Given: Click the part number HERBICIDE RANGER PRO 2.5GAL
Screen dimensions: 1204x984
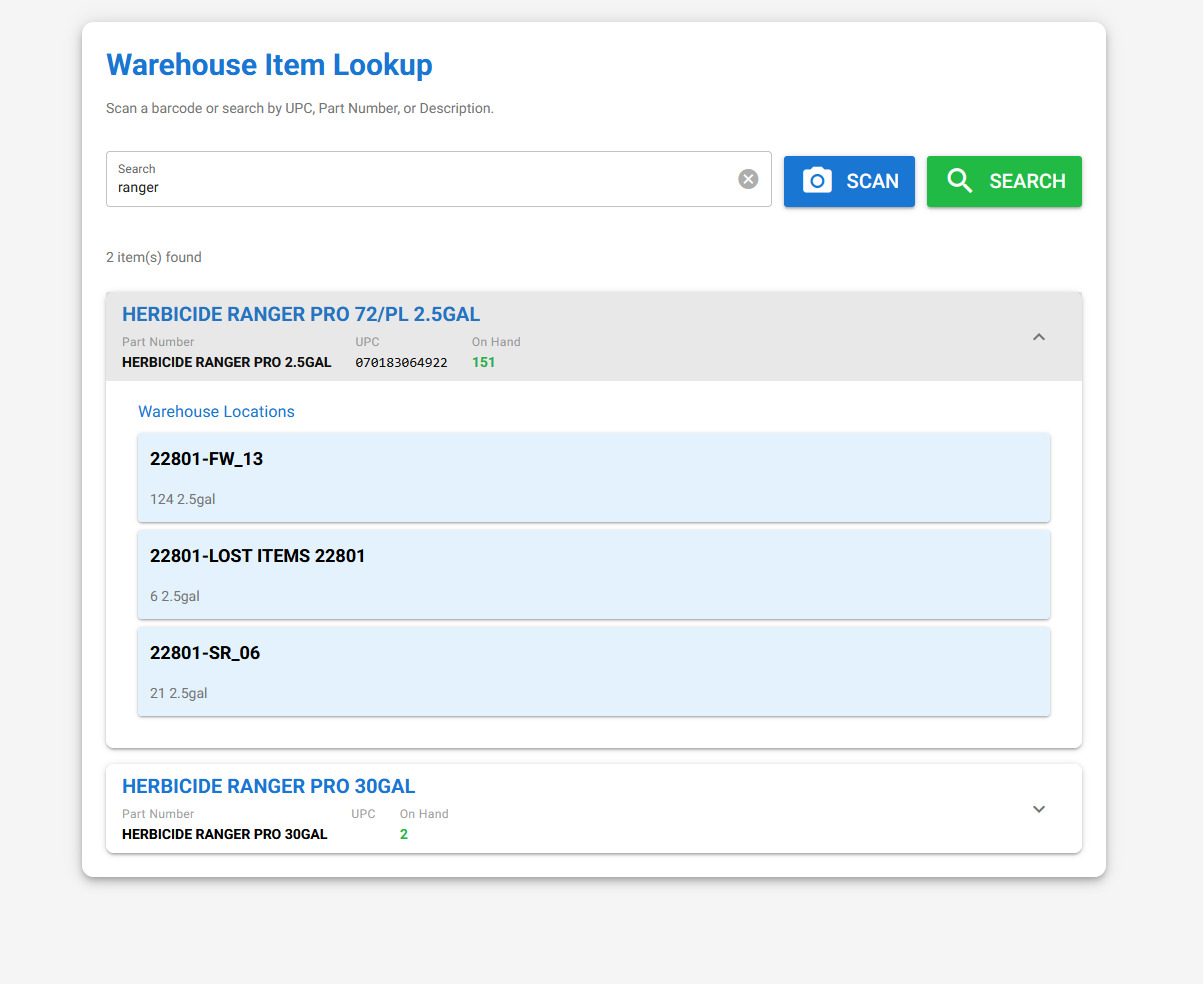Looking at the screenshot, I should tap(226, 362).
